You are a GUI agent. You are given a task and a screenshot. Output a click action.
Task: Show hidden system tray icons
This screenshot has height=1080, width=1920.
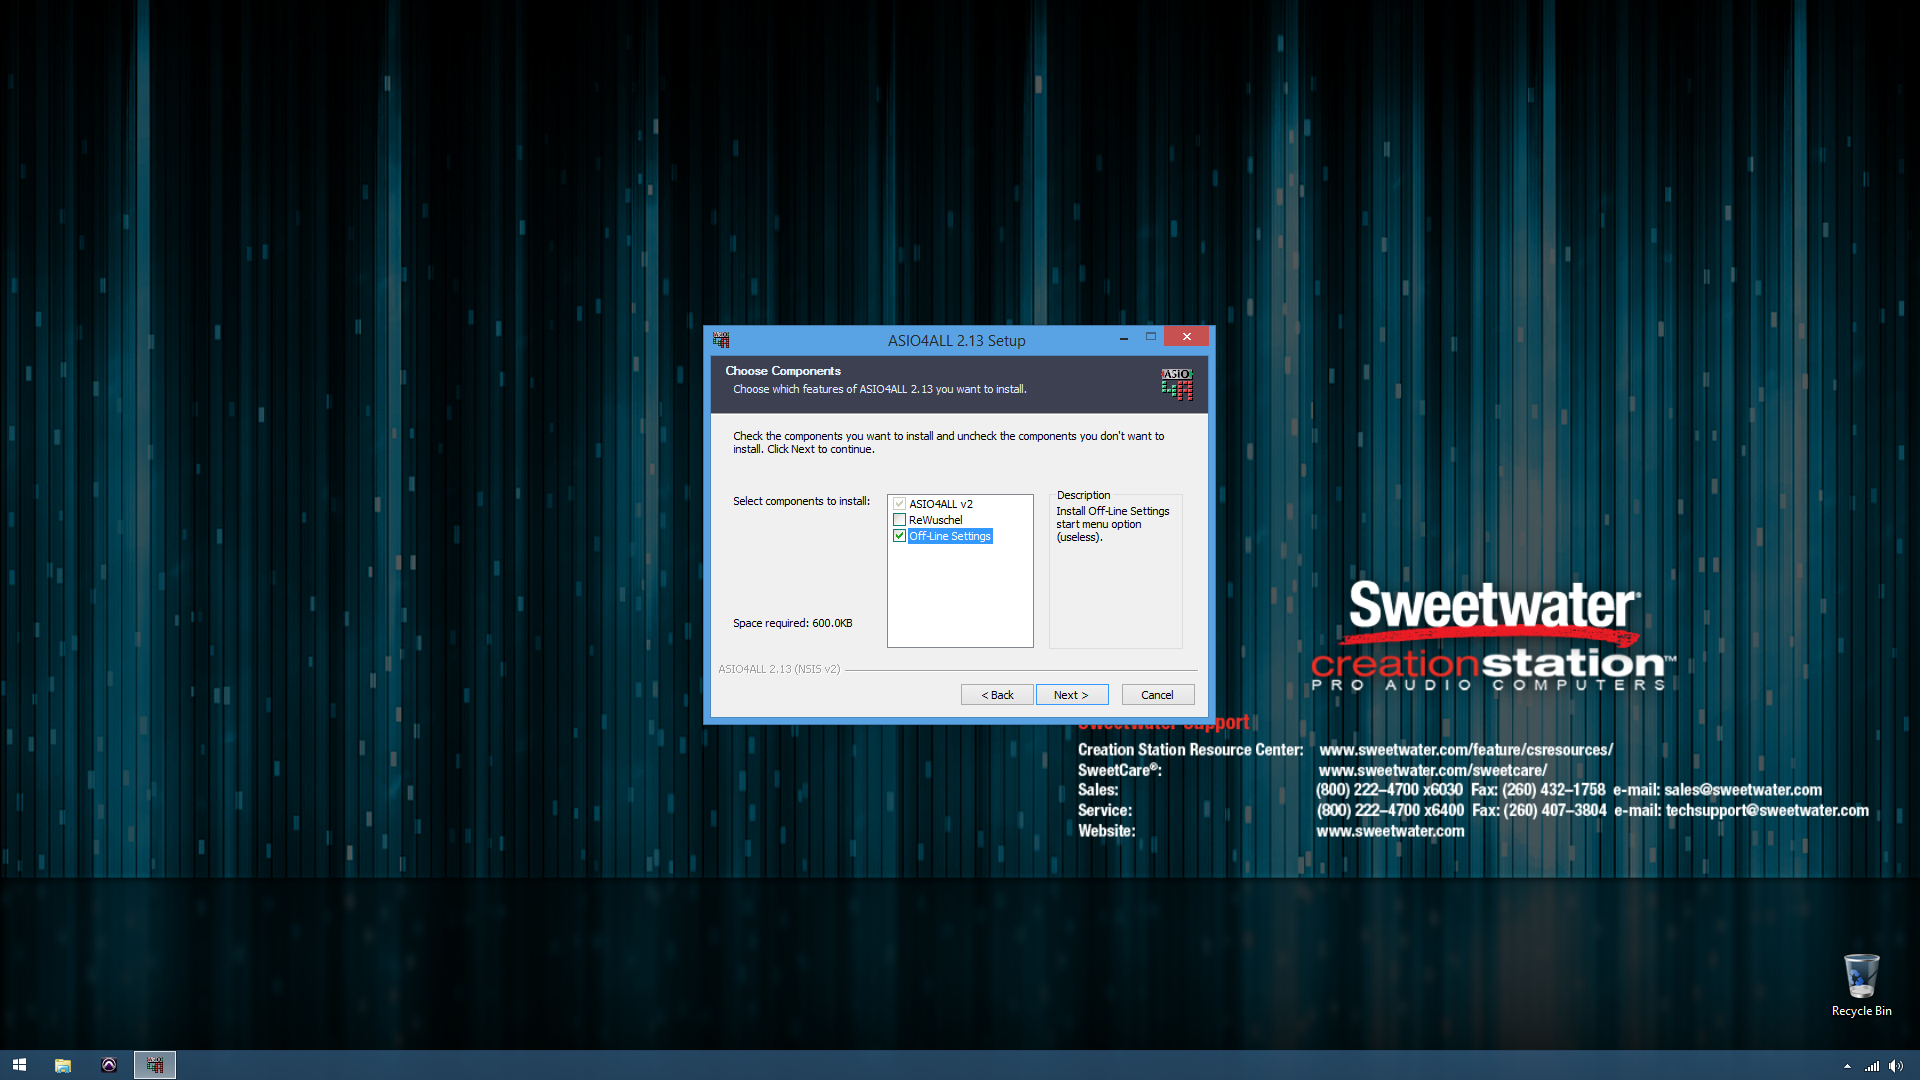pos(1847,1066)
